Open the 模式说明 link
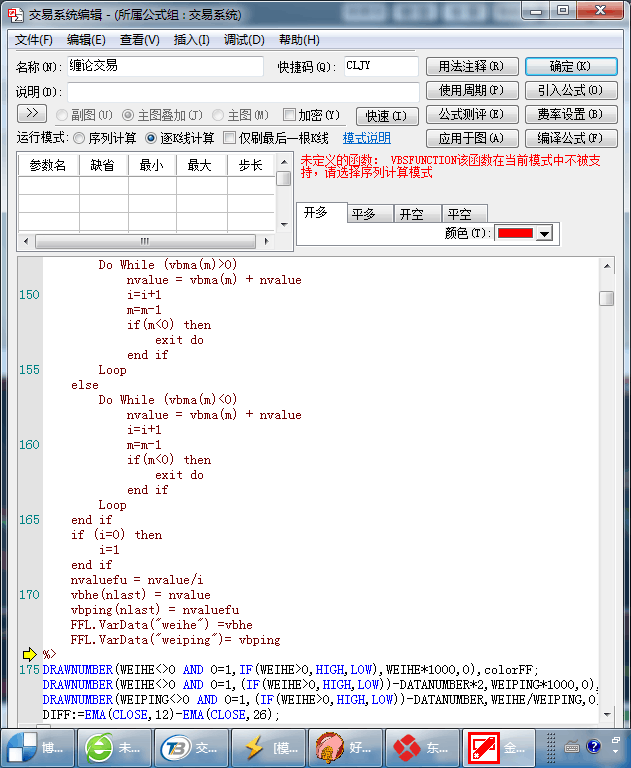The image size is (631, 768). pos(366,138)
